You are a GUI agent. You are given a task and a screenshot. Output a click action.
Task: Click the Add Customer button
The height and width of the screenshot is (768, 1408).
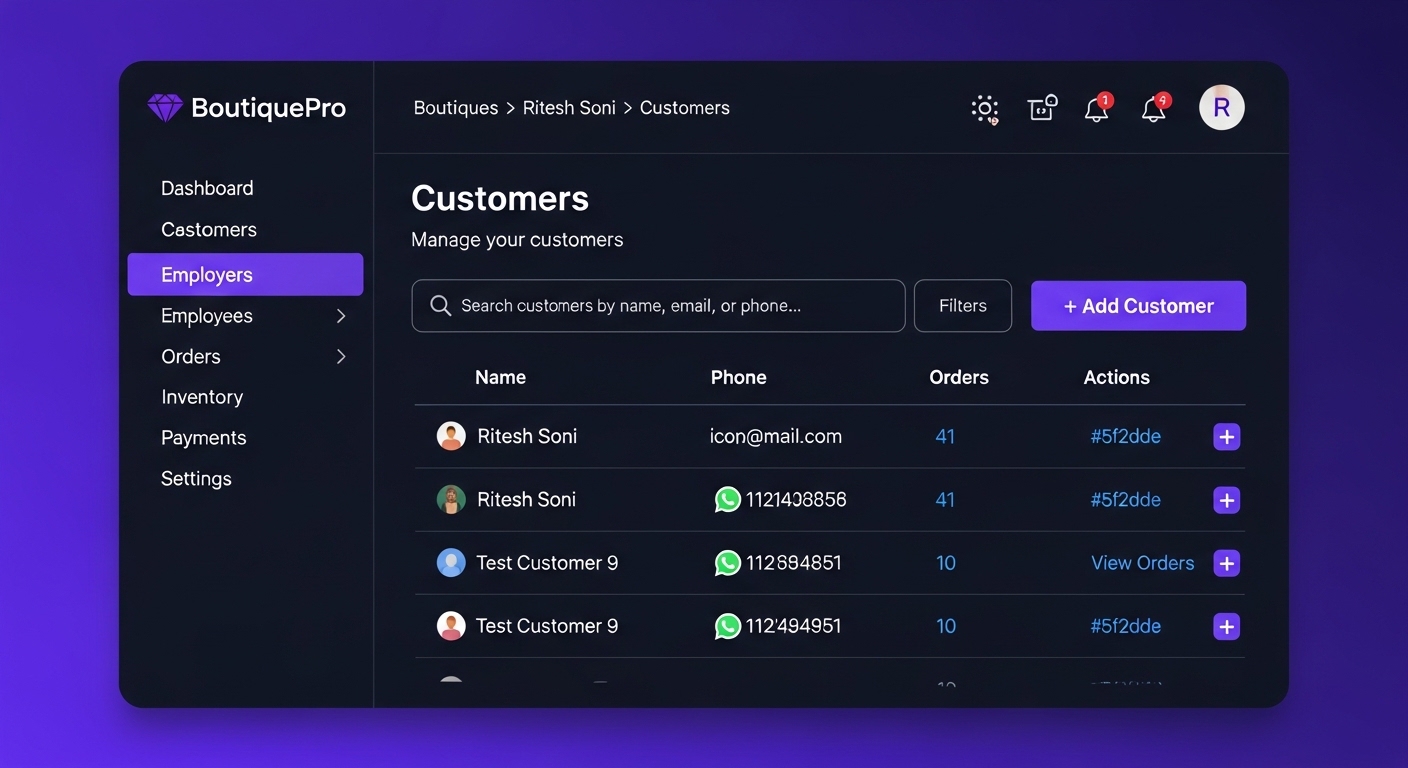pos(1138,306)
